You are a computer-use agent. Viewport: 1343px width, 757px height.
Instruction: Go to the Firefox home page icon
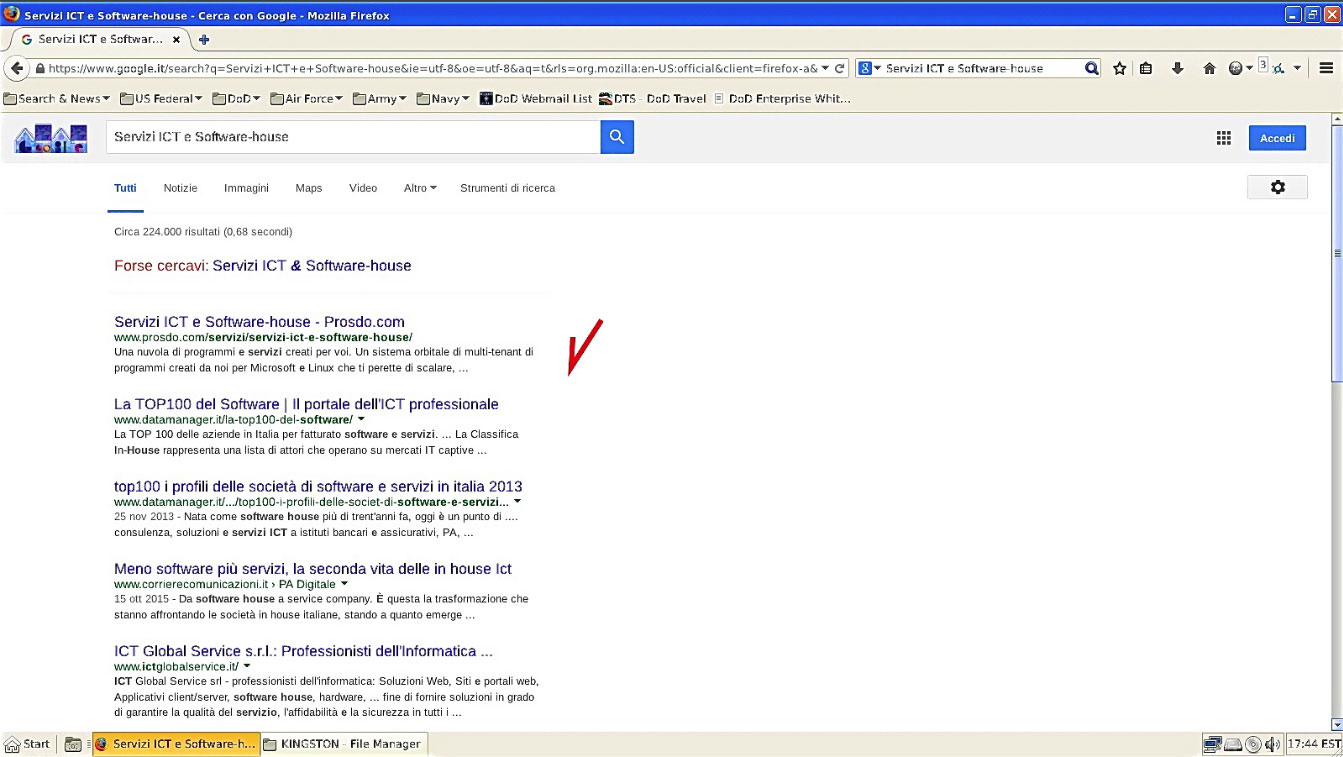coord(1209,68)
